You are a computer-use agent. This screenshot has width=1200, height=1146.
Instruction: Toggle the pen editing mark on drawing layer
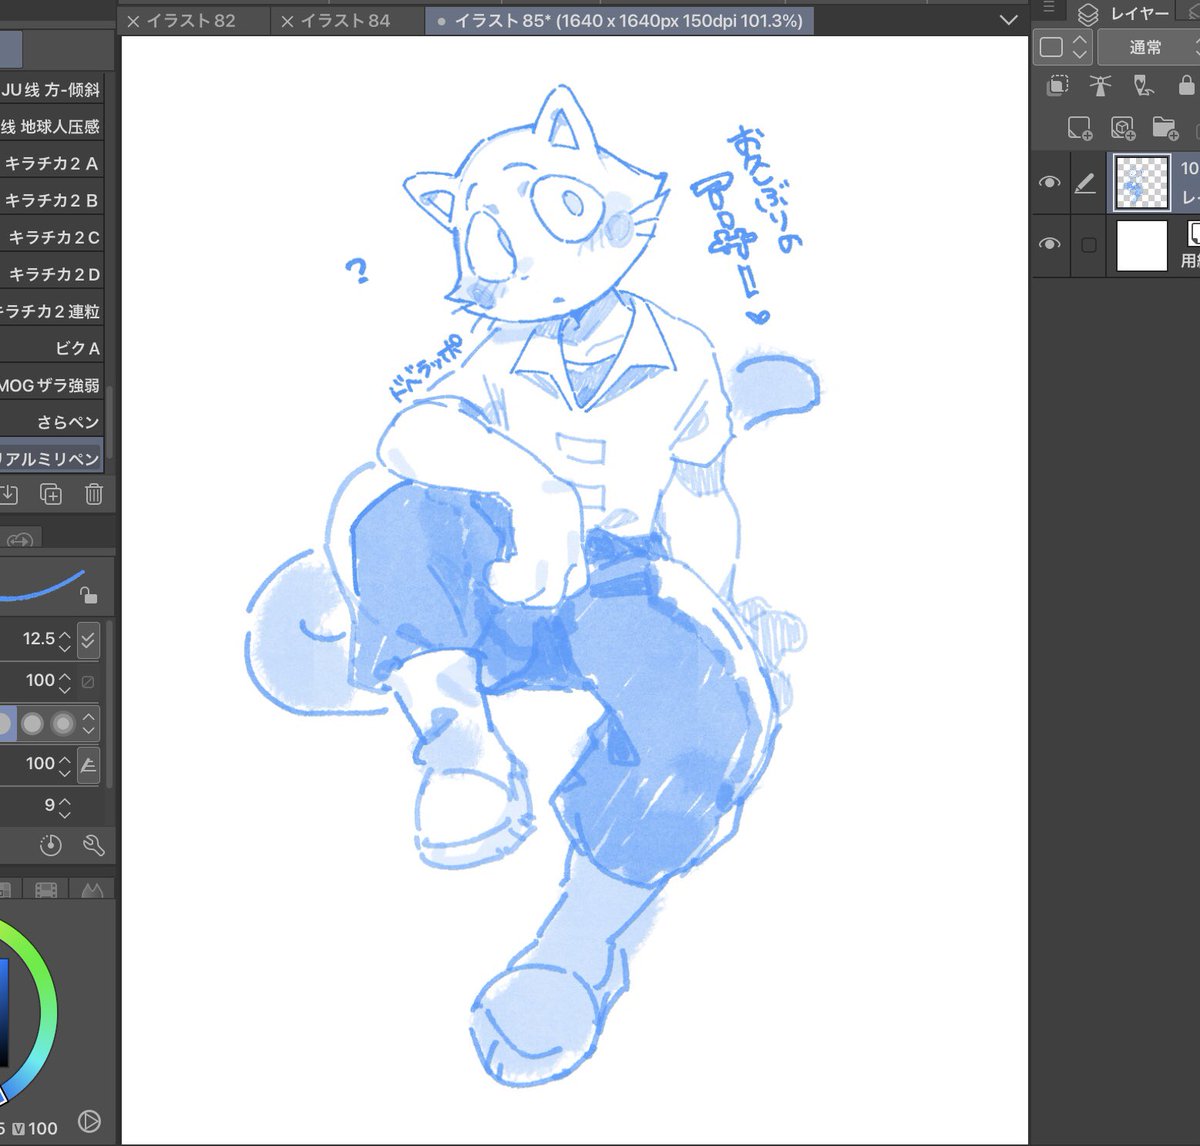click(1085, 183)
